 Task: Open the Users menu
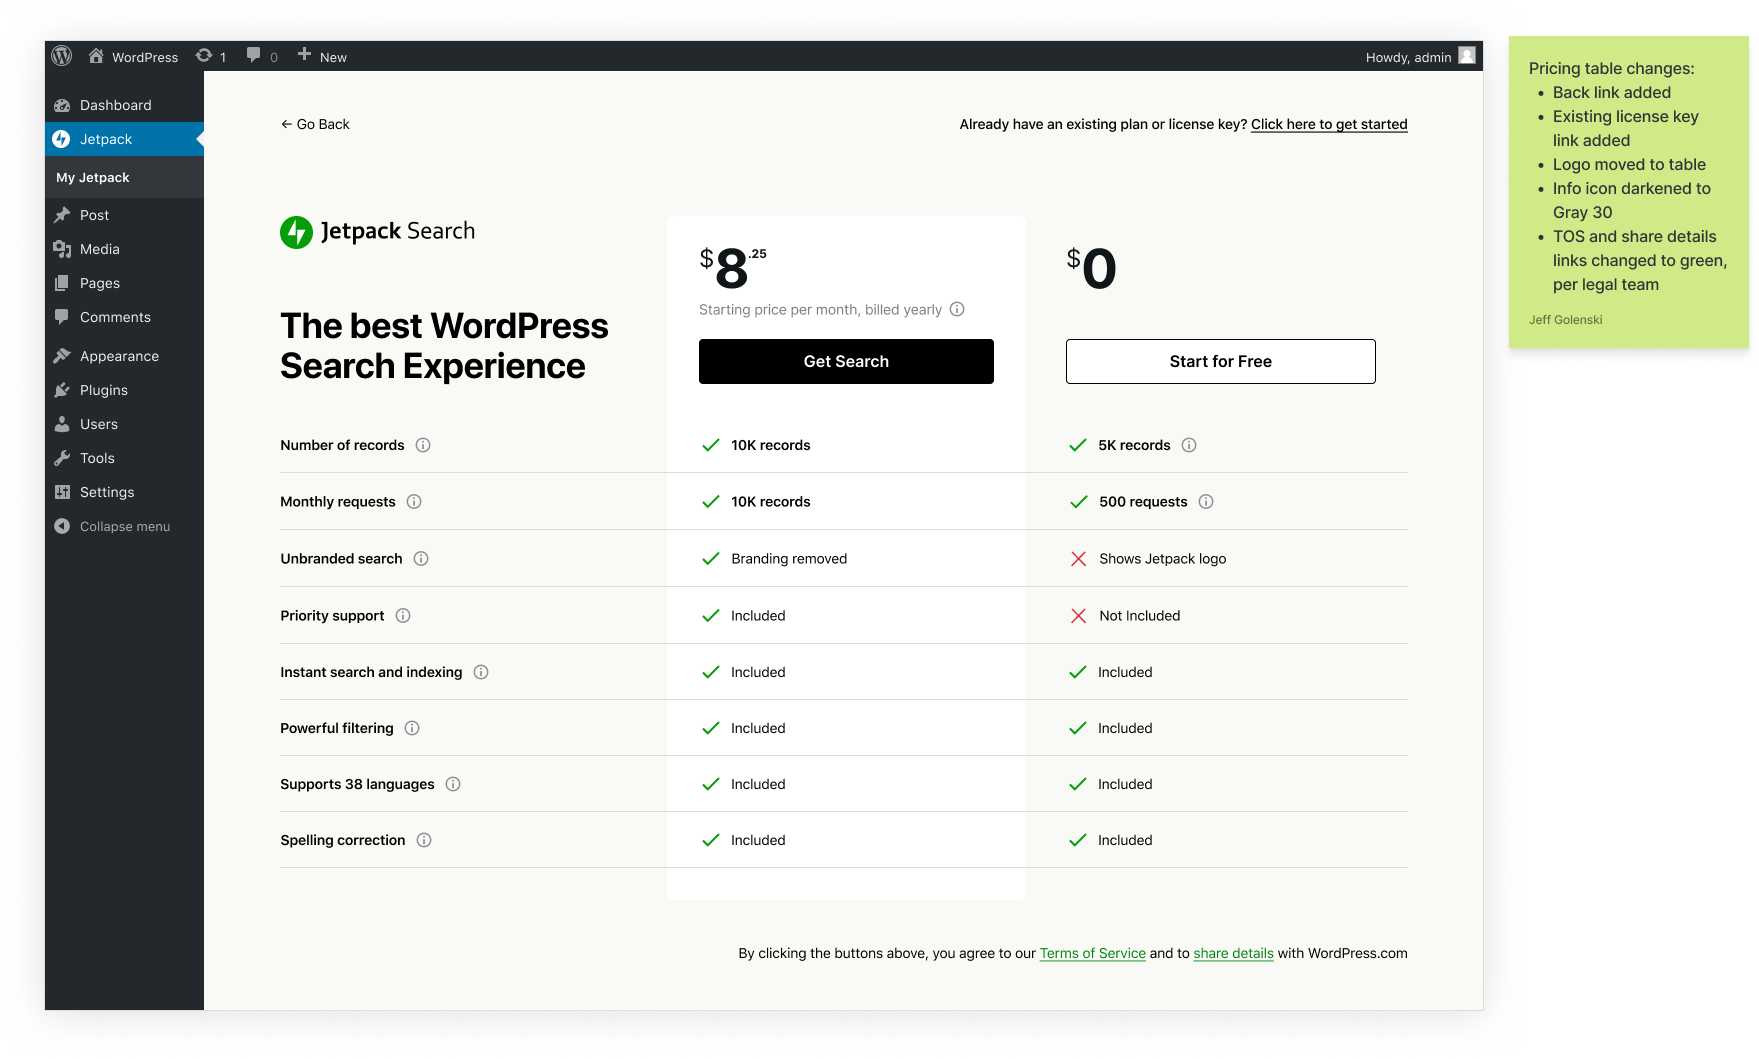[x=124, y=424]
